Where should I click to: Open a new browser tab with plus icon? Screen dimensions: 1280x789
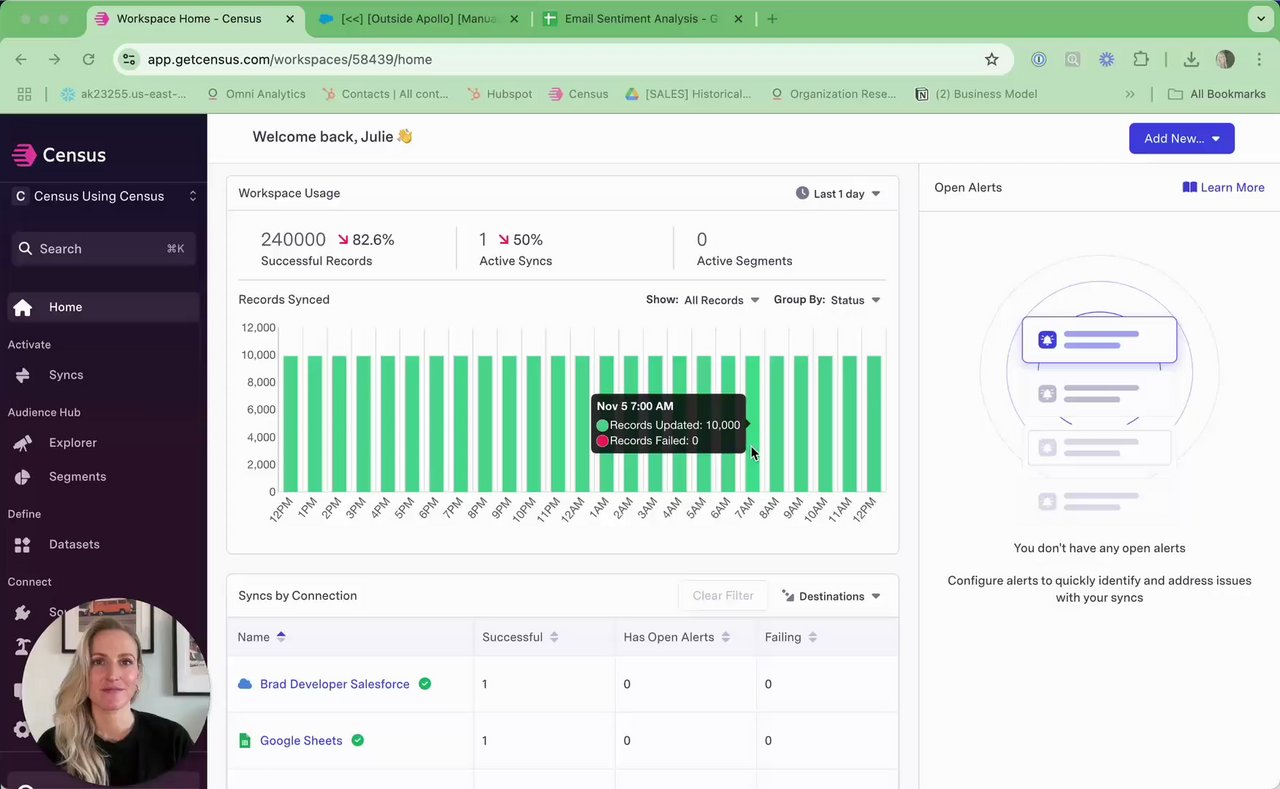pos(772,19)
